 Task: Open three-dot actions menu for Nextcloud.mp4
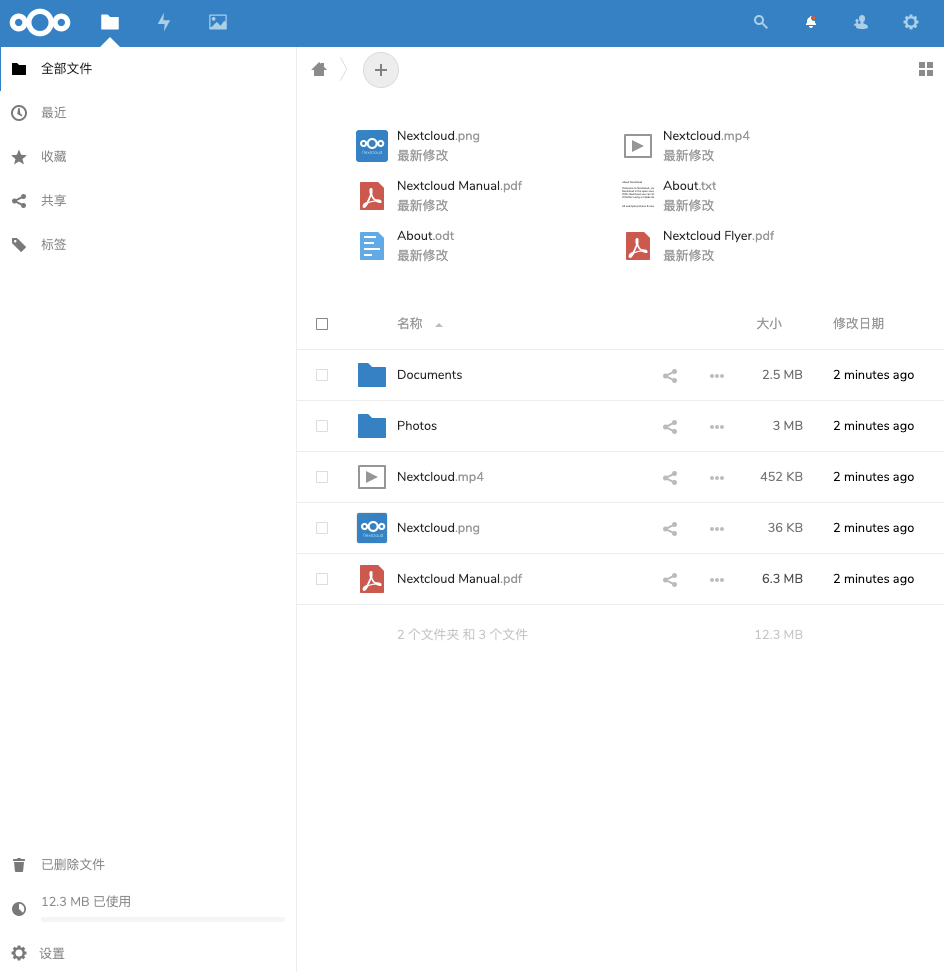pos(717,478)
